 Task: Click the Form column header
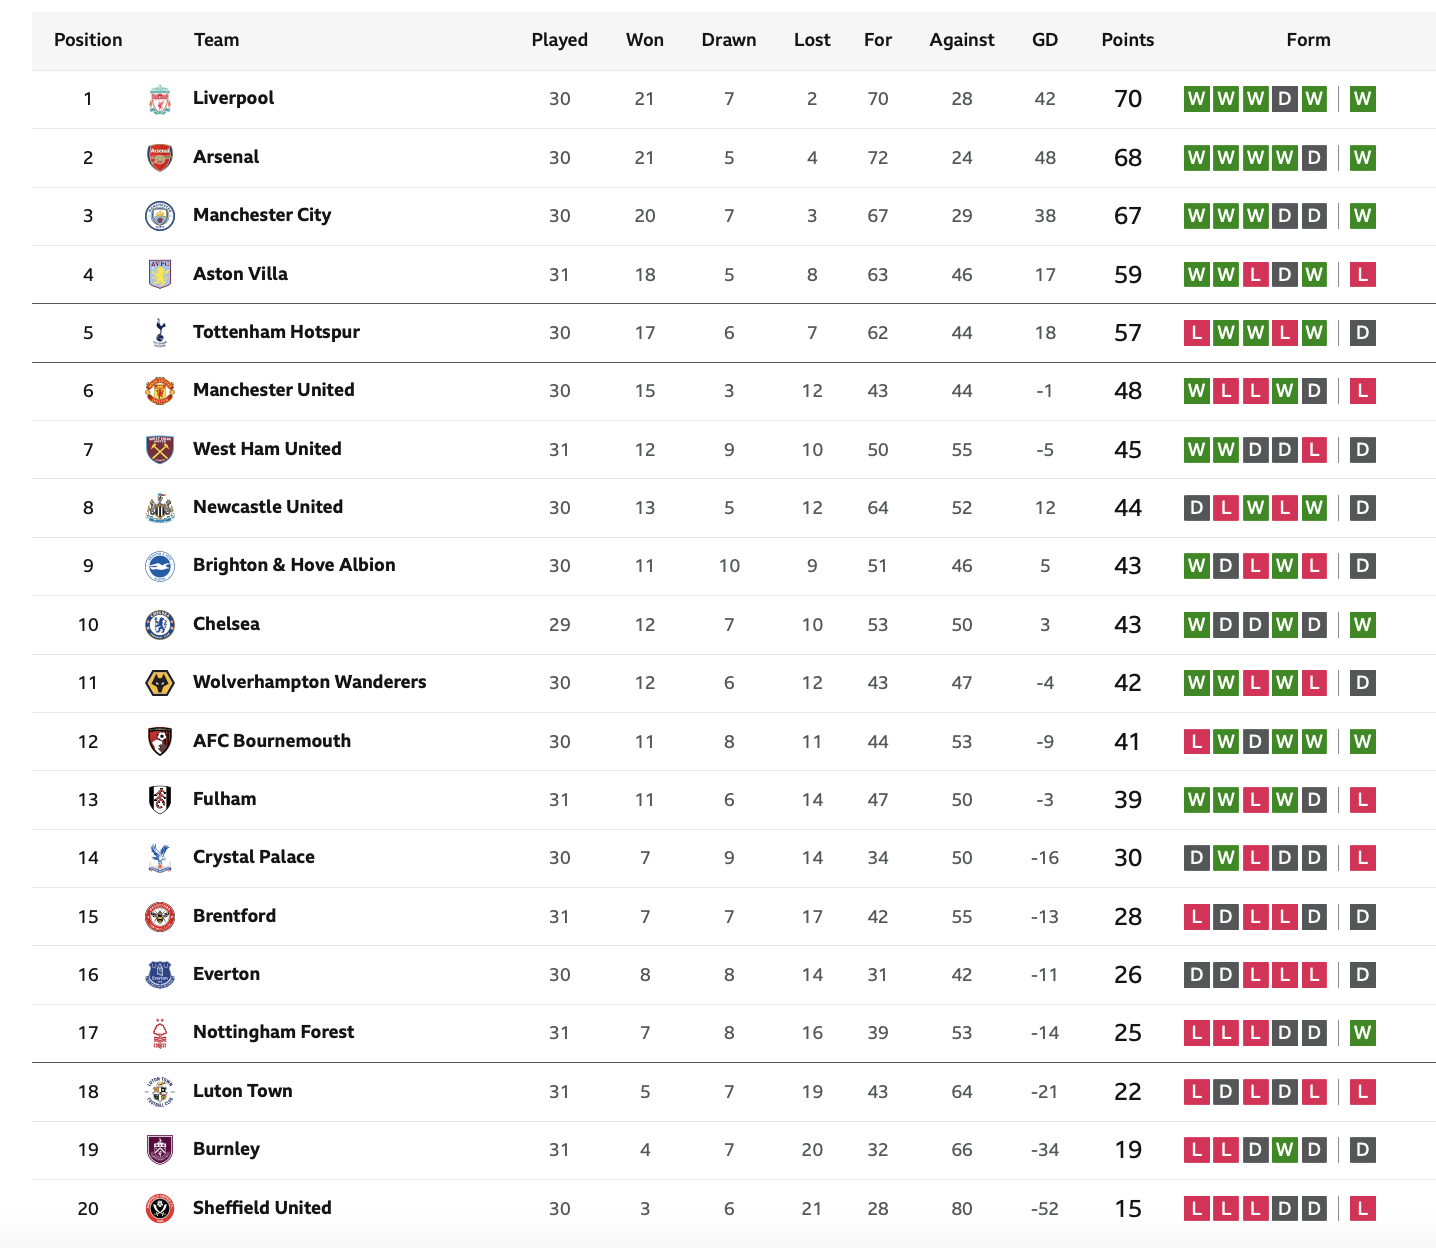click(1308, 40)
